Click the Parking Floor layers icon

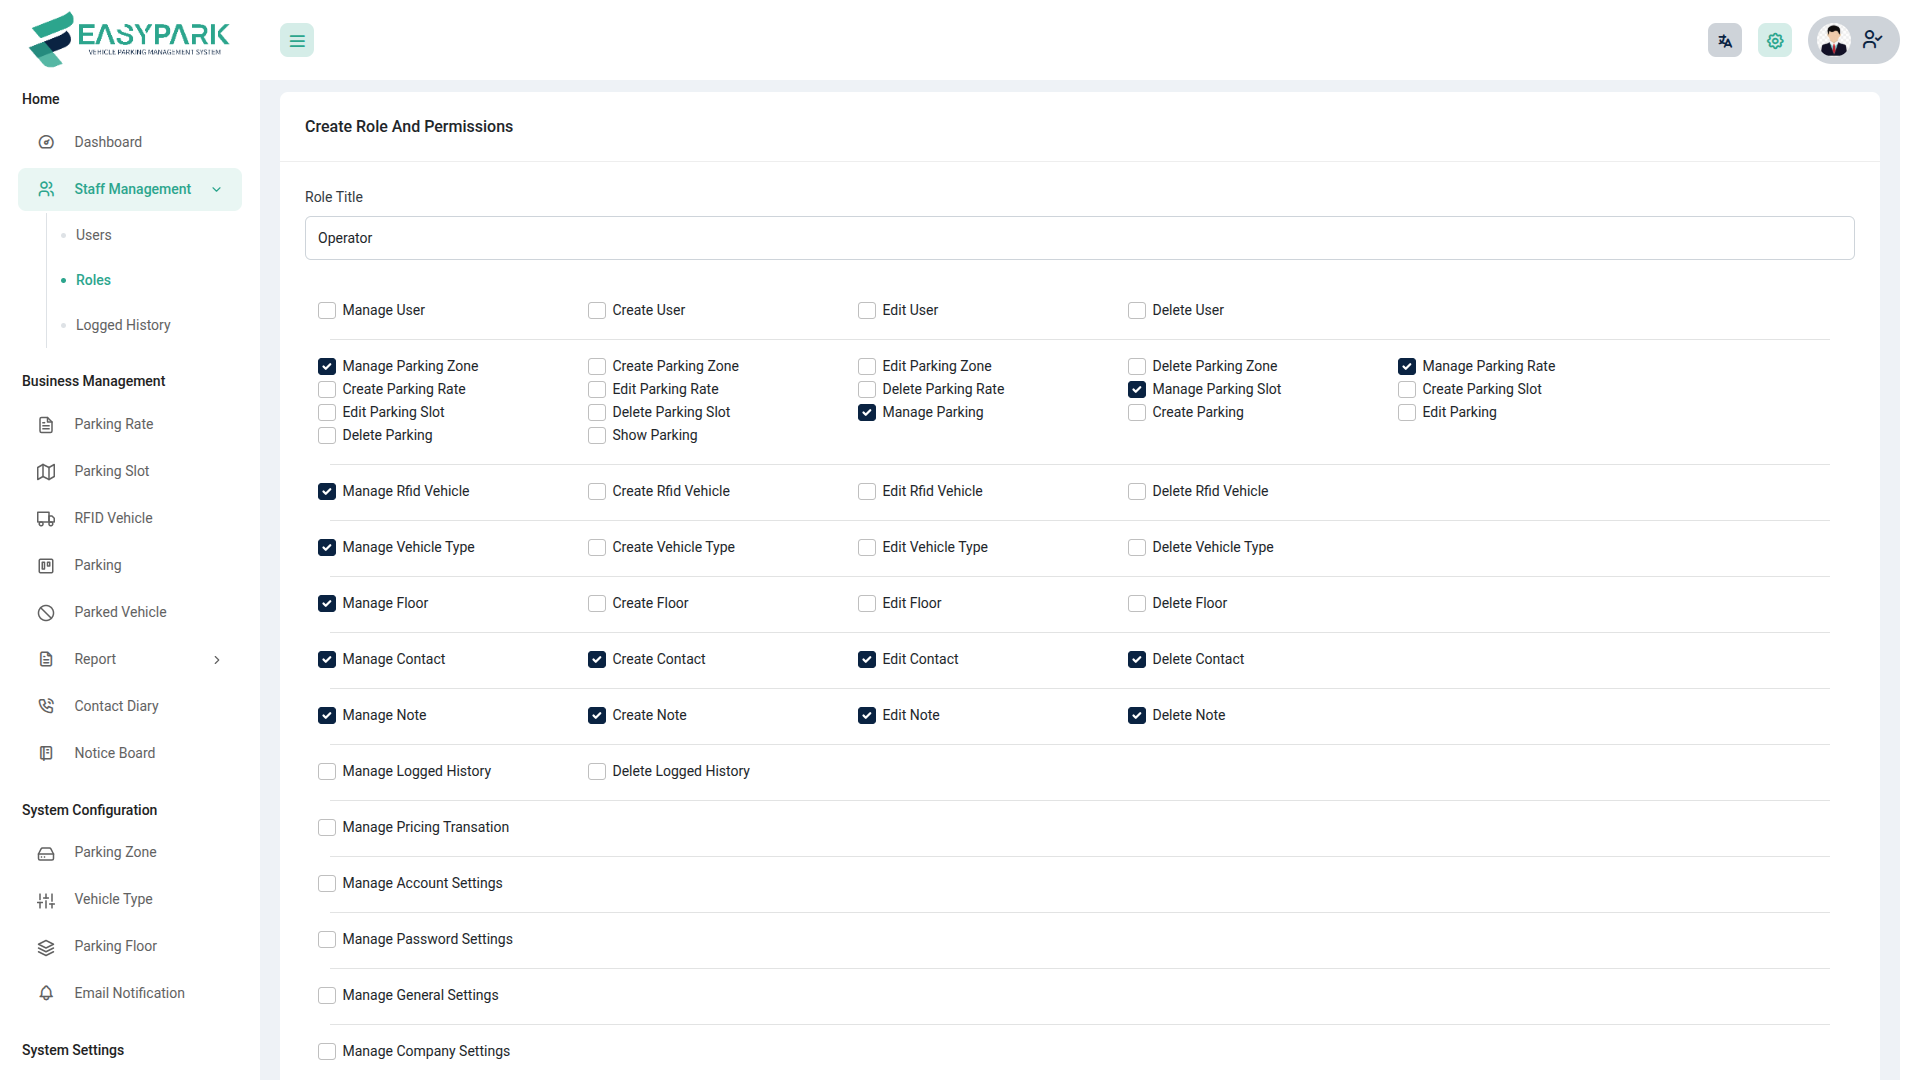coord(46,947)
